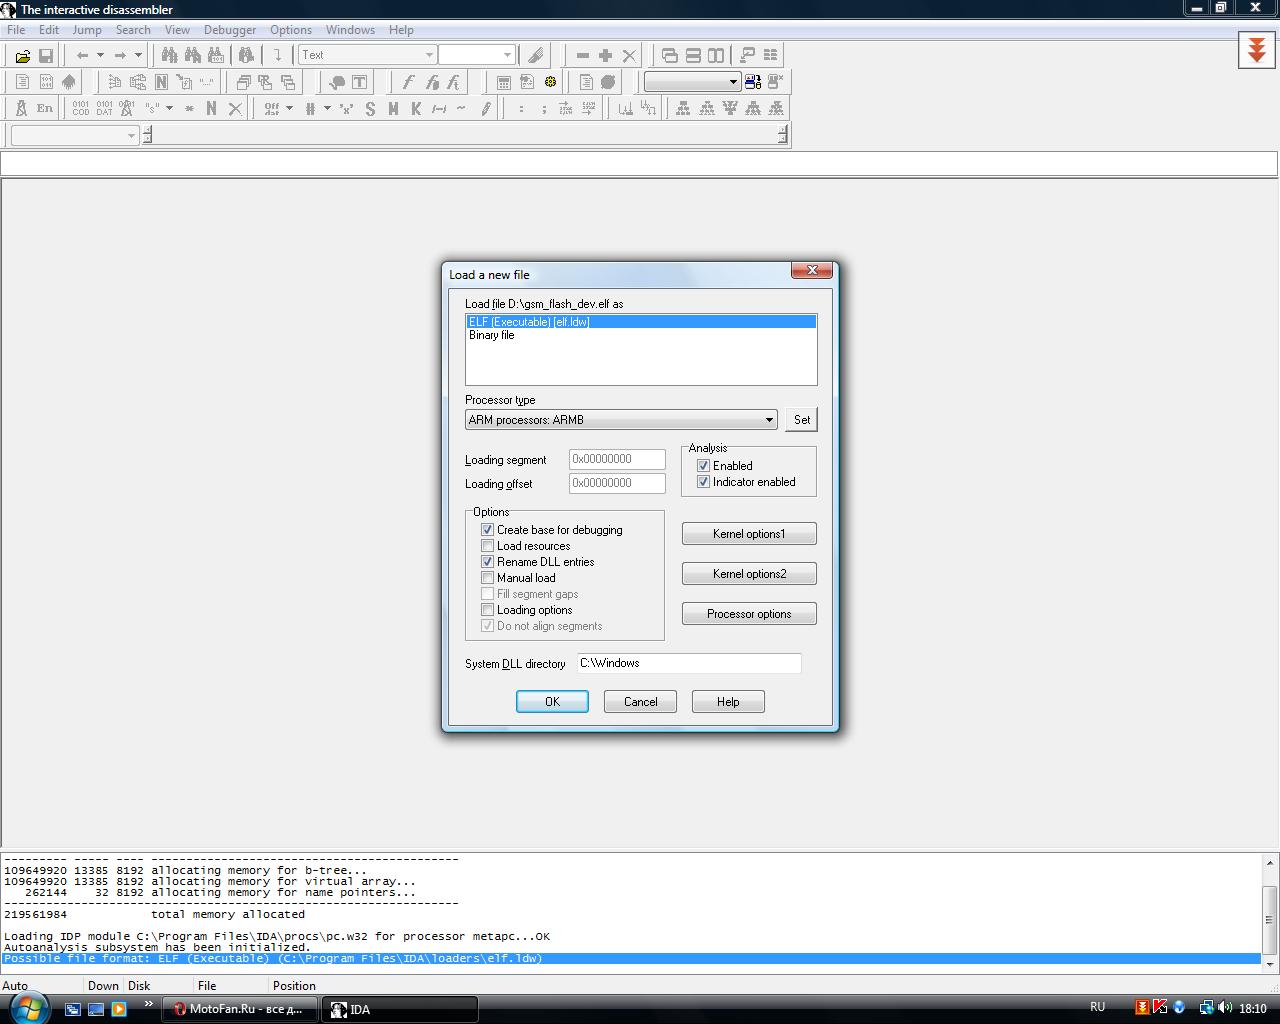Enable the Manual load checkbox
The height and width of the screenshot is (1024, 1280).
pos(488,578)
